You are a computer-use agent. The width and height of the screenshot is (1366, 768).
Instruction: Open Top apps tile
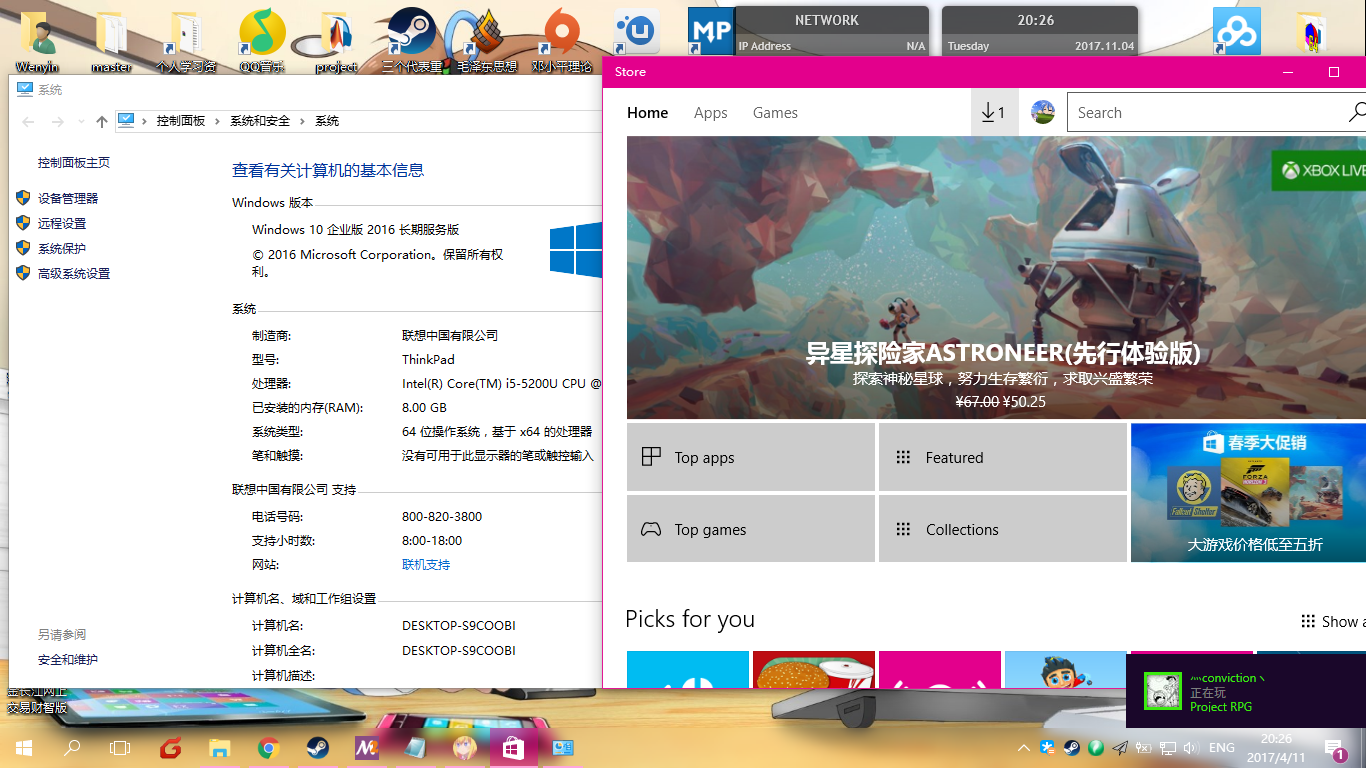pos(751,457)
